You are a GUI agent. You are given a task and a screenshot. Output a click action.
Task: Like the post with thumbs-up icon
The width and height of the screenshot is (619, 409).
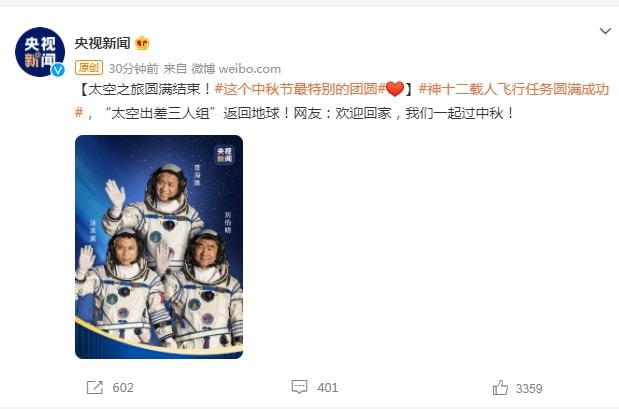[x=500, y=388]
